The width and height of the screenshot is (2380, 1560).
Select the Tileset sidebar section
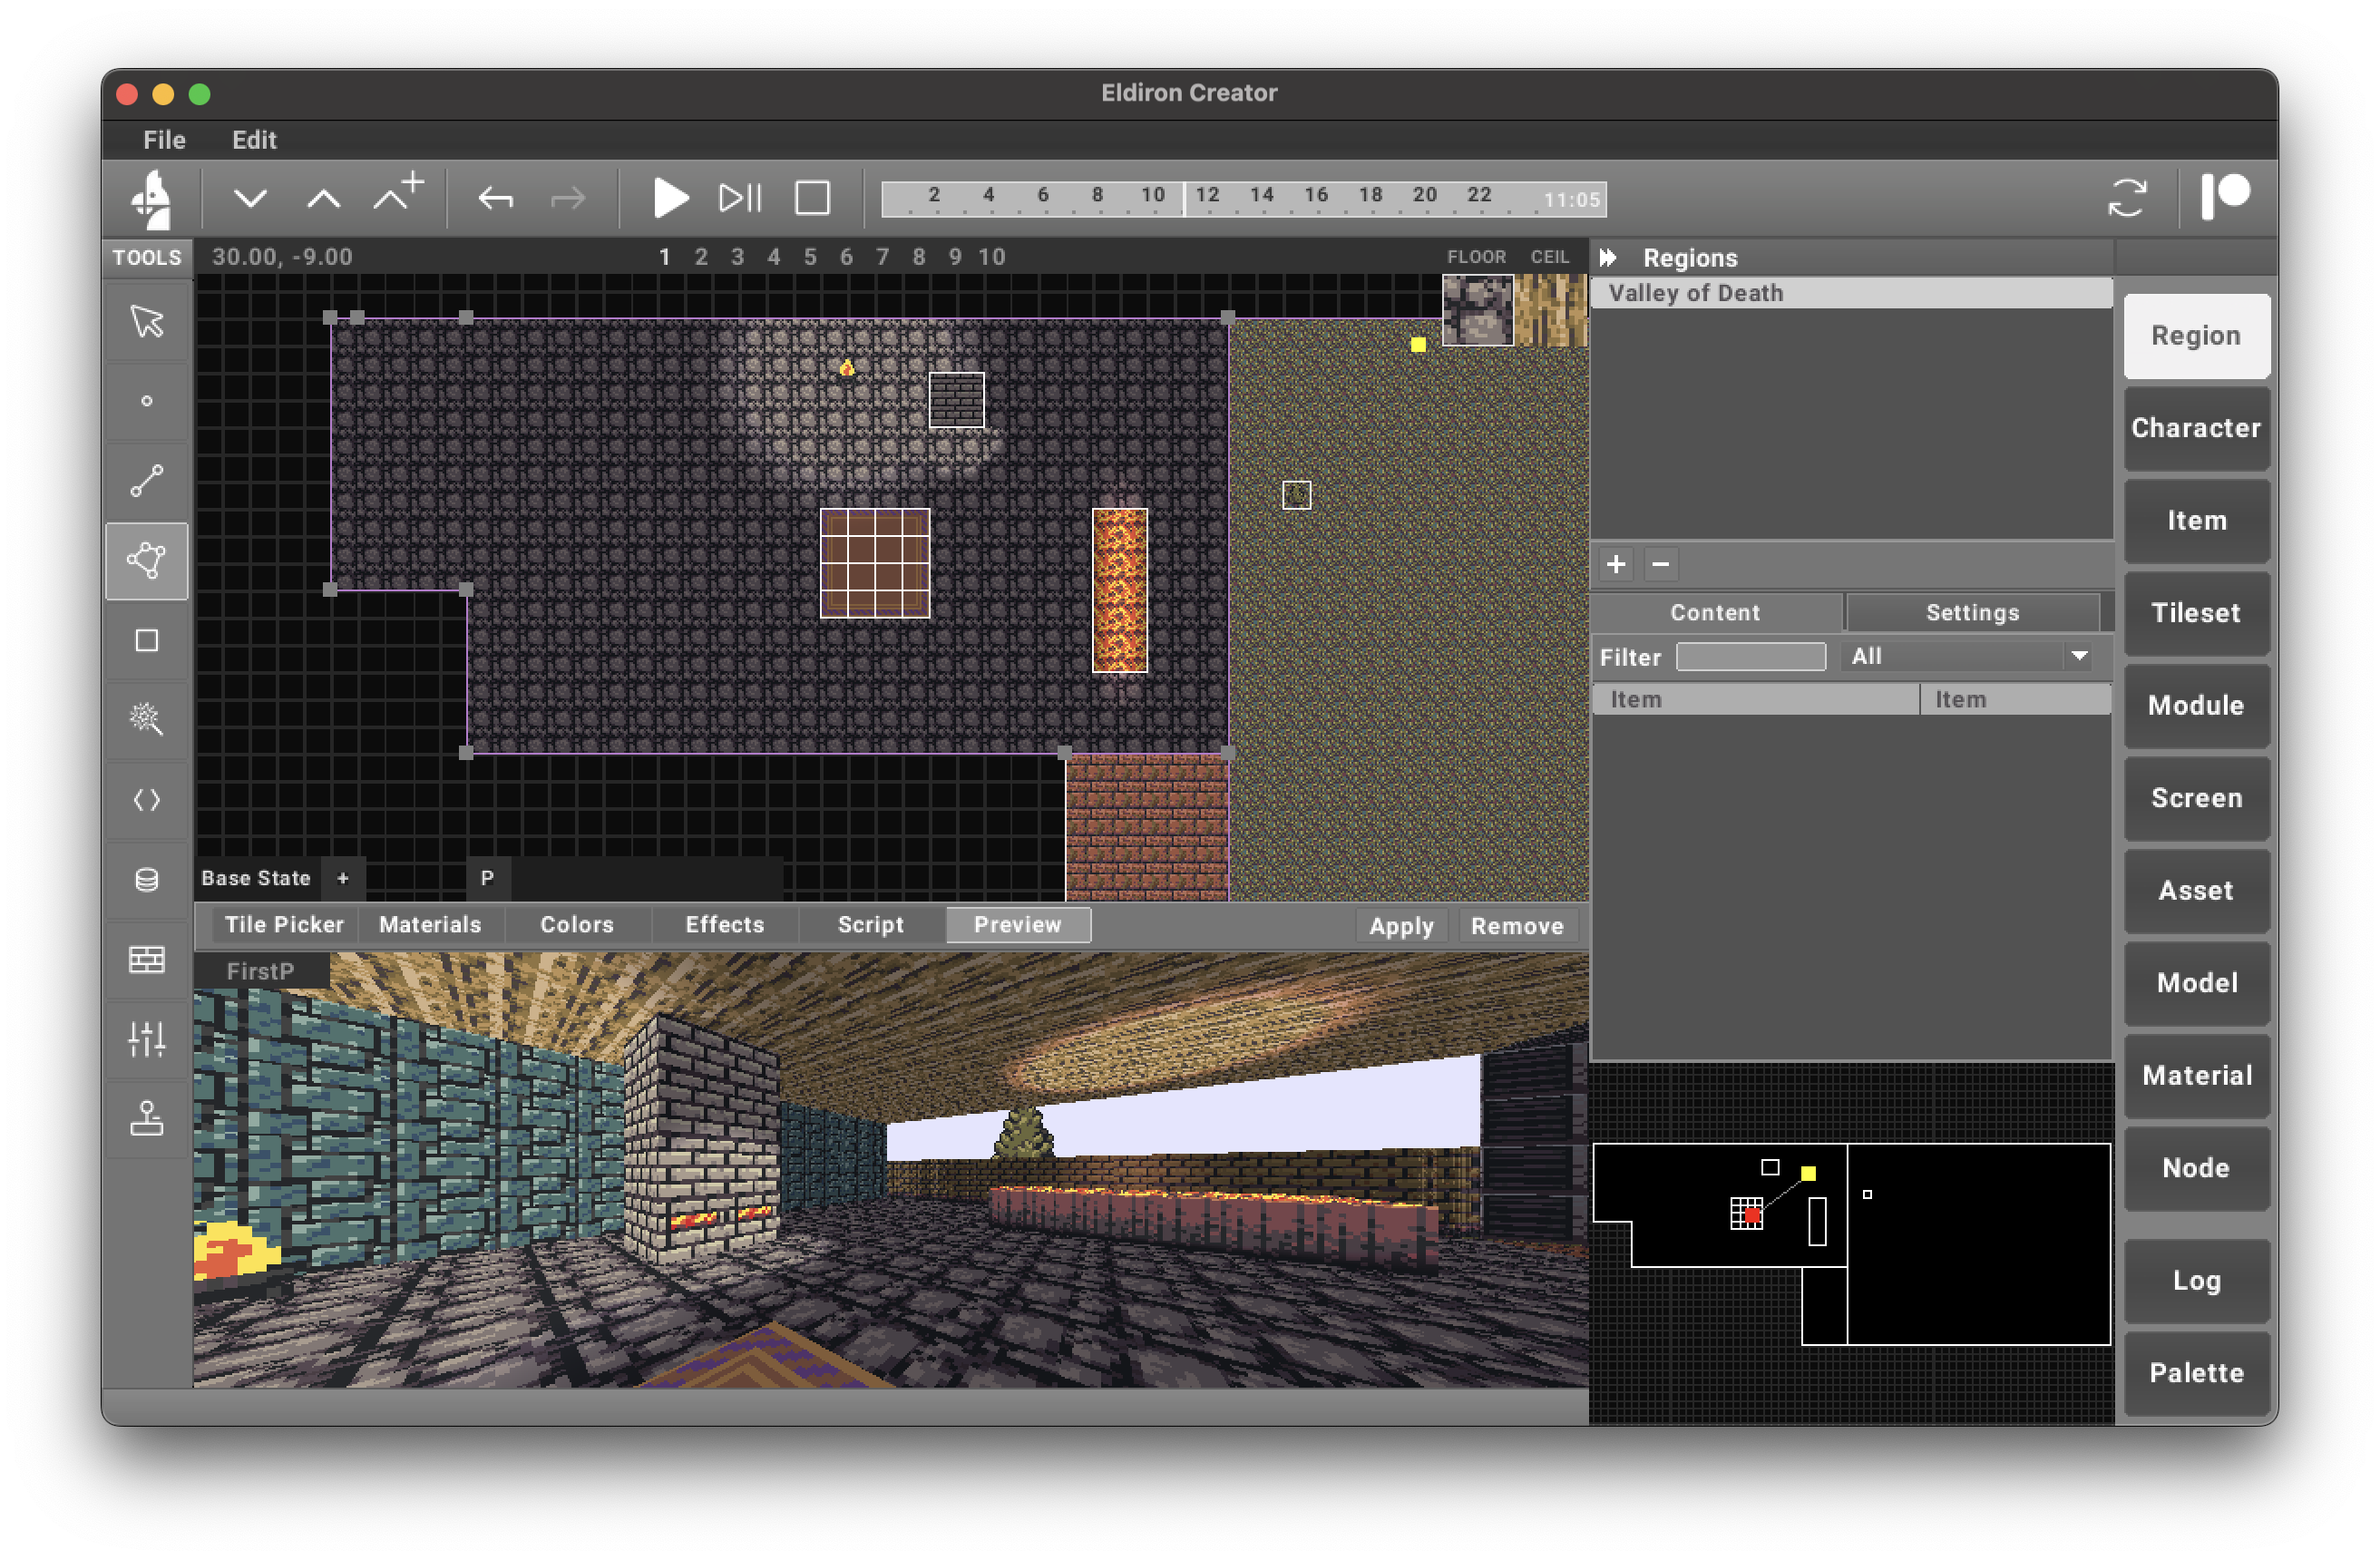click(2196, 613)
